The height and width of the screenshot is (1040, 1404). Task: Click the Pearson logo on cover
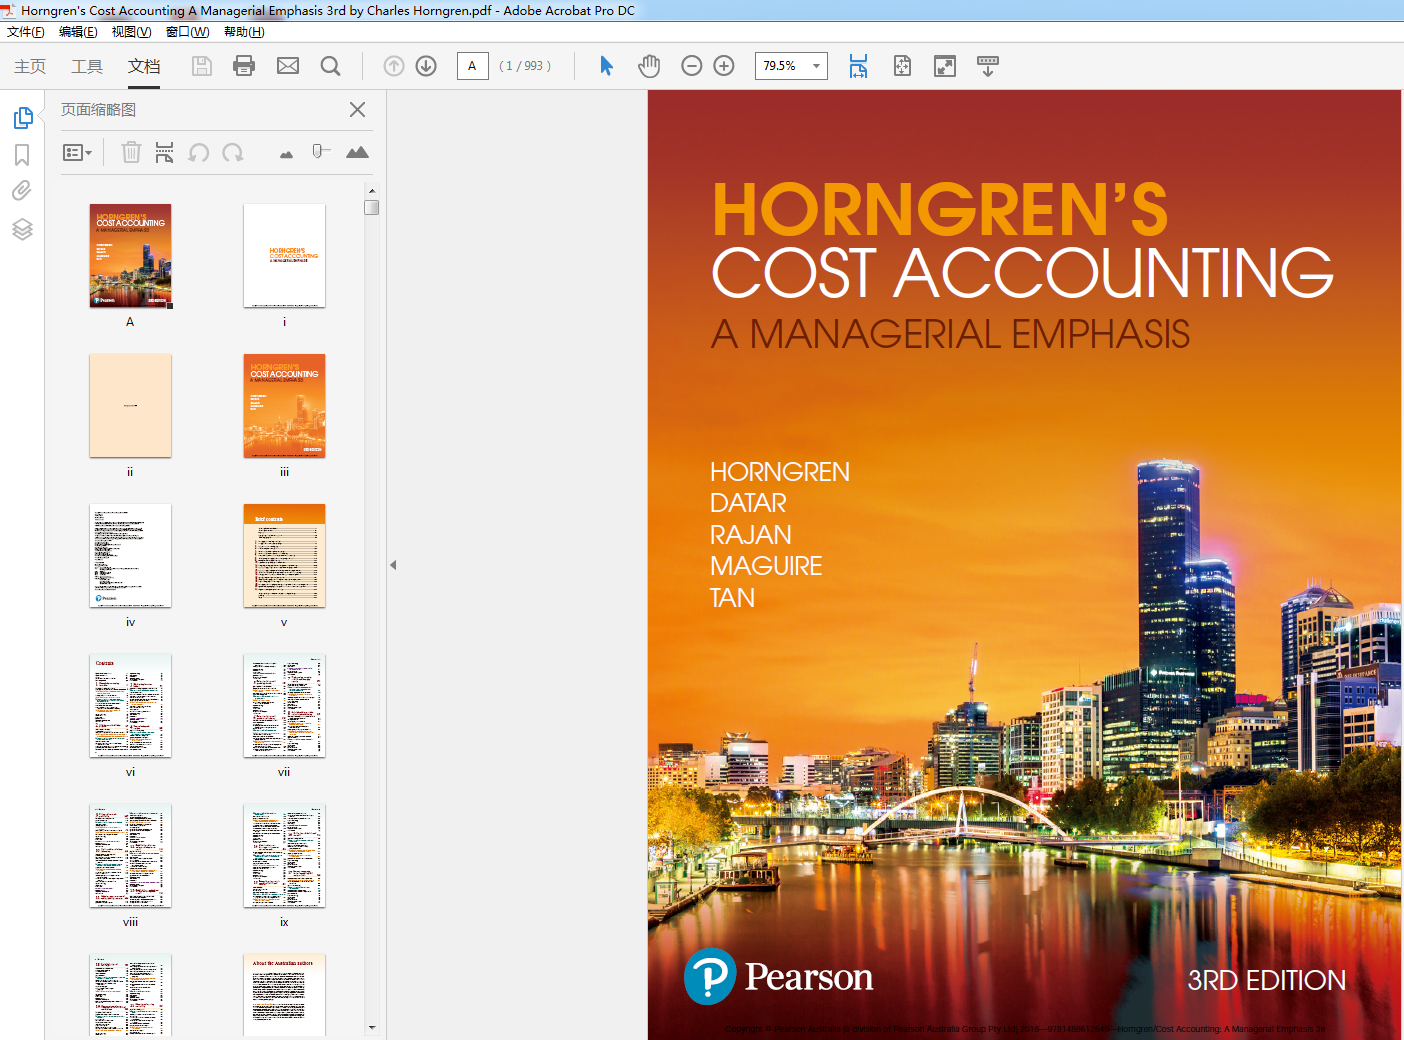tap(778, 976)
